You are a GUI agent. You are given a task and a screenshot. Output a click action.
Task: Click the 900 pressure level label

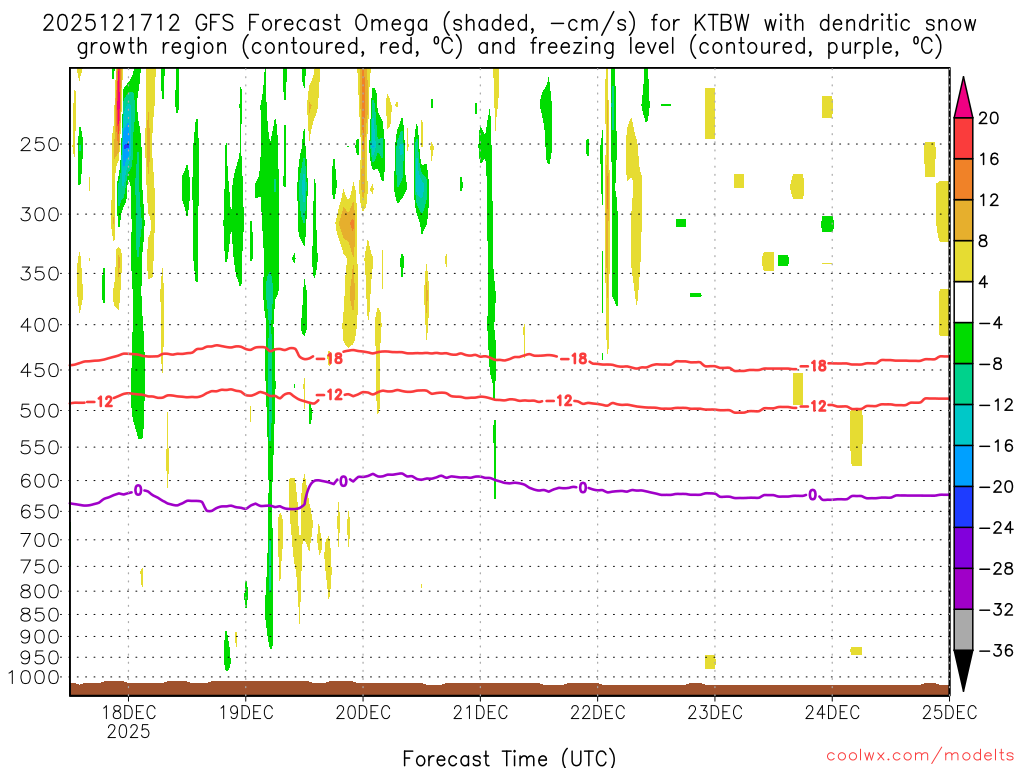[x=40, y=637]
